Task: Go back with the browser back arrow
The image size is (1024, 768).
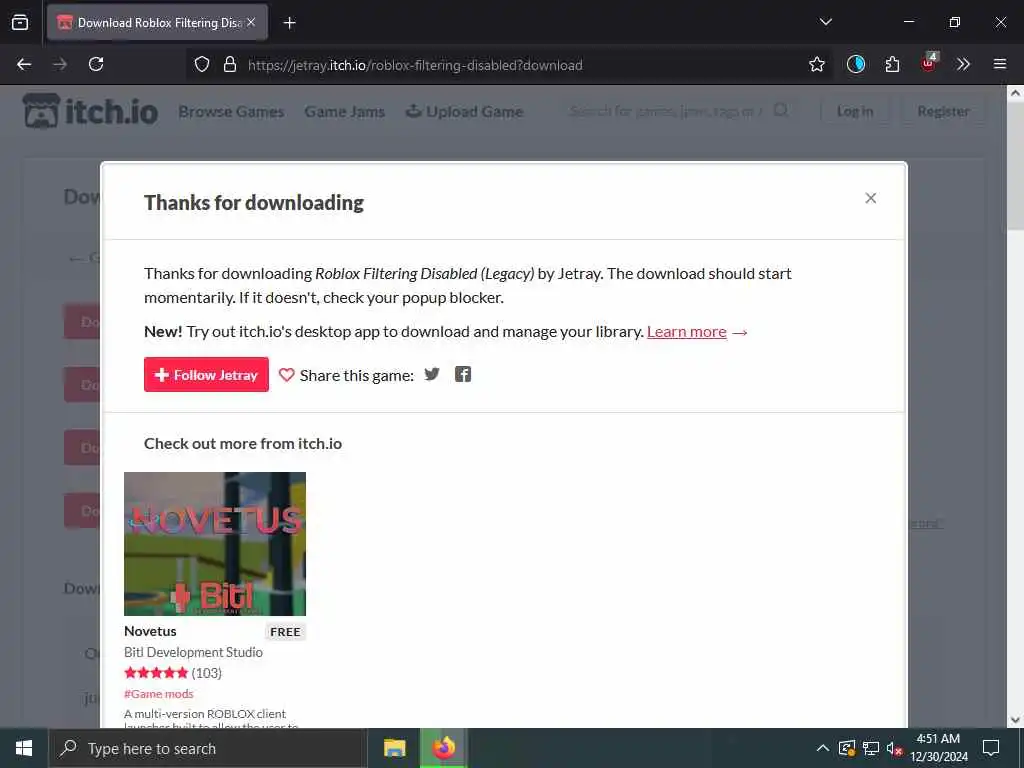Action: [24, 64]
